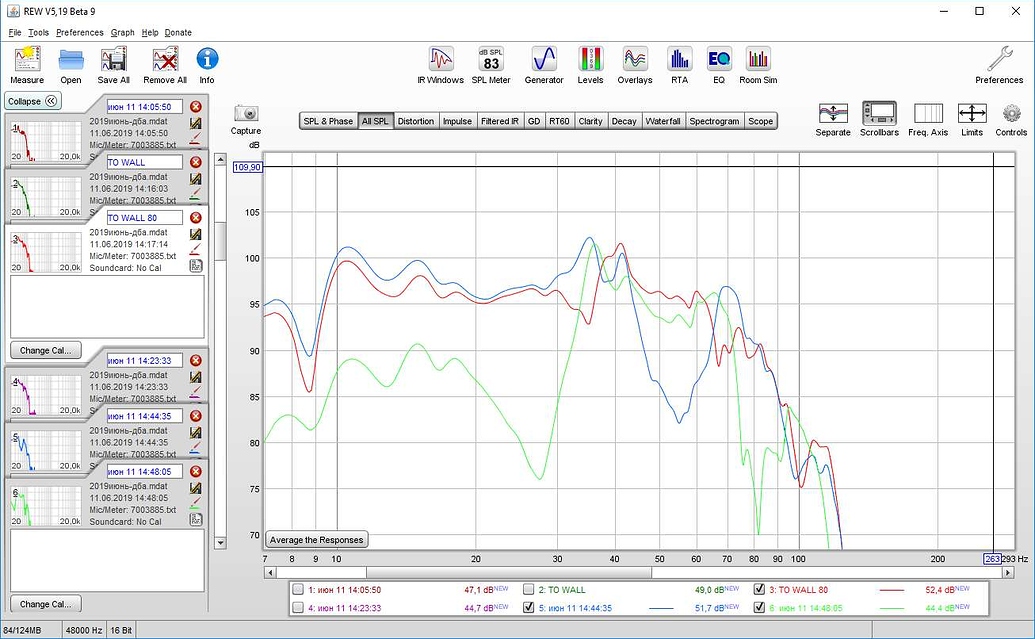
Task: Collapse the measurements side panel
Action: pyautogui.click(x=33, y=101)
